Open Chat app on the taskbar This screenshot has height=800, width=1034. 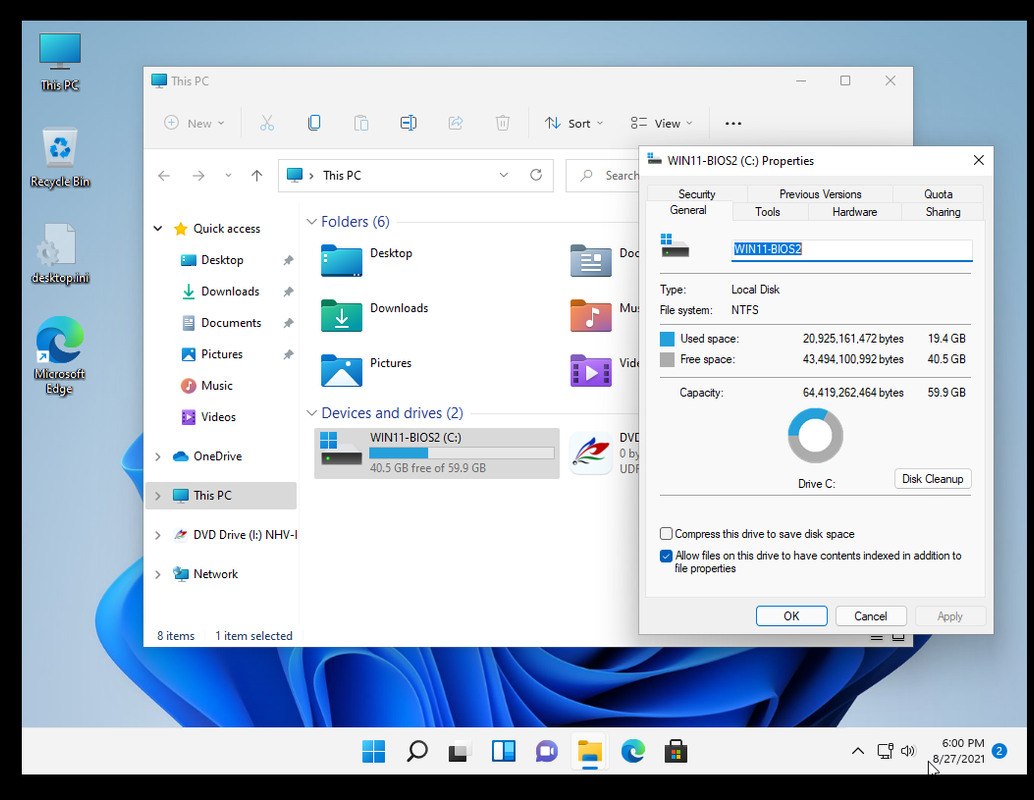click(x=546, y=751)
